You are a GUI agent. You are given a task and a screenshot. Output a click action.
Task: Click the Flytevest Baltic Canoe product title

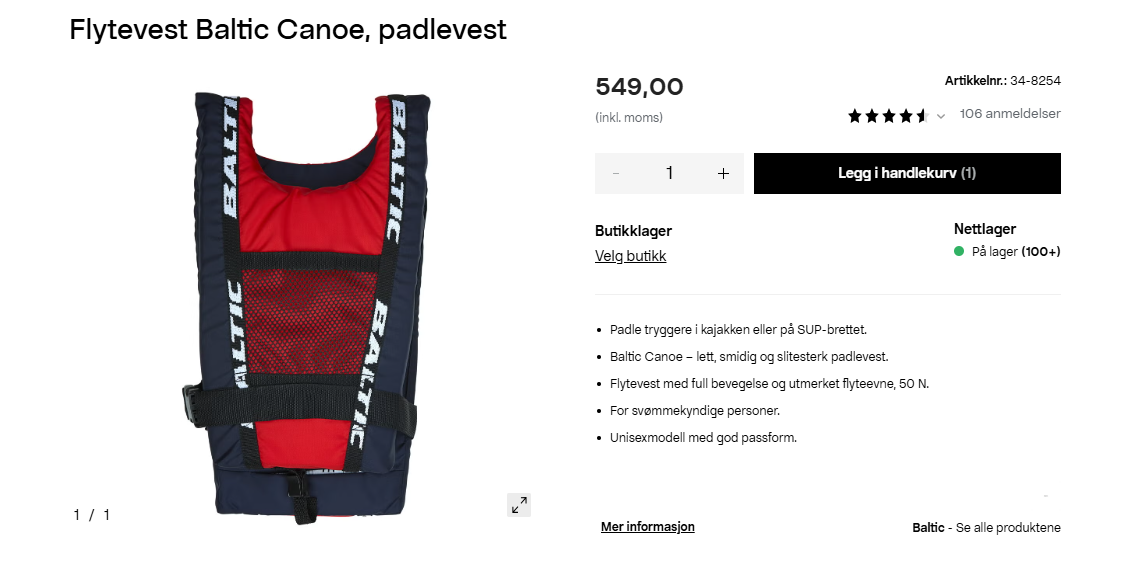tap(288, 29)
